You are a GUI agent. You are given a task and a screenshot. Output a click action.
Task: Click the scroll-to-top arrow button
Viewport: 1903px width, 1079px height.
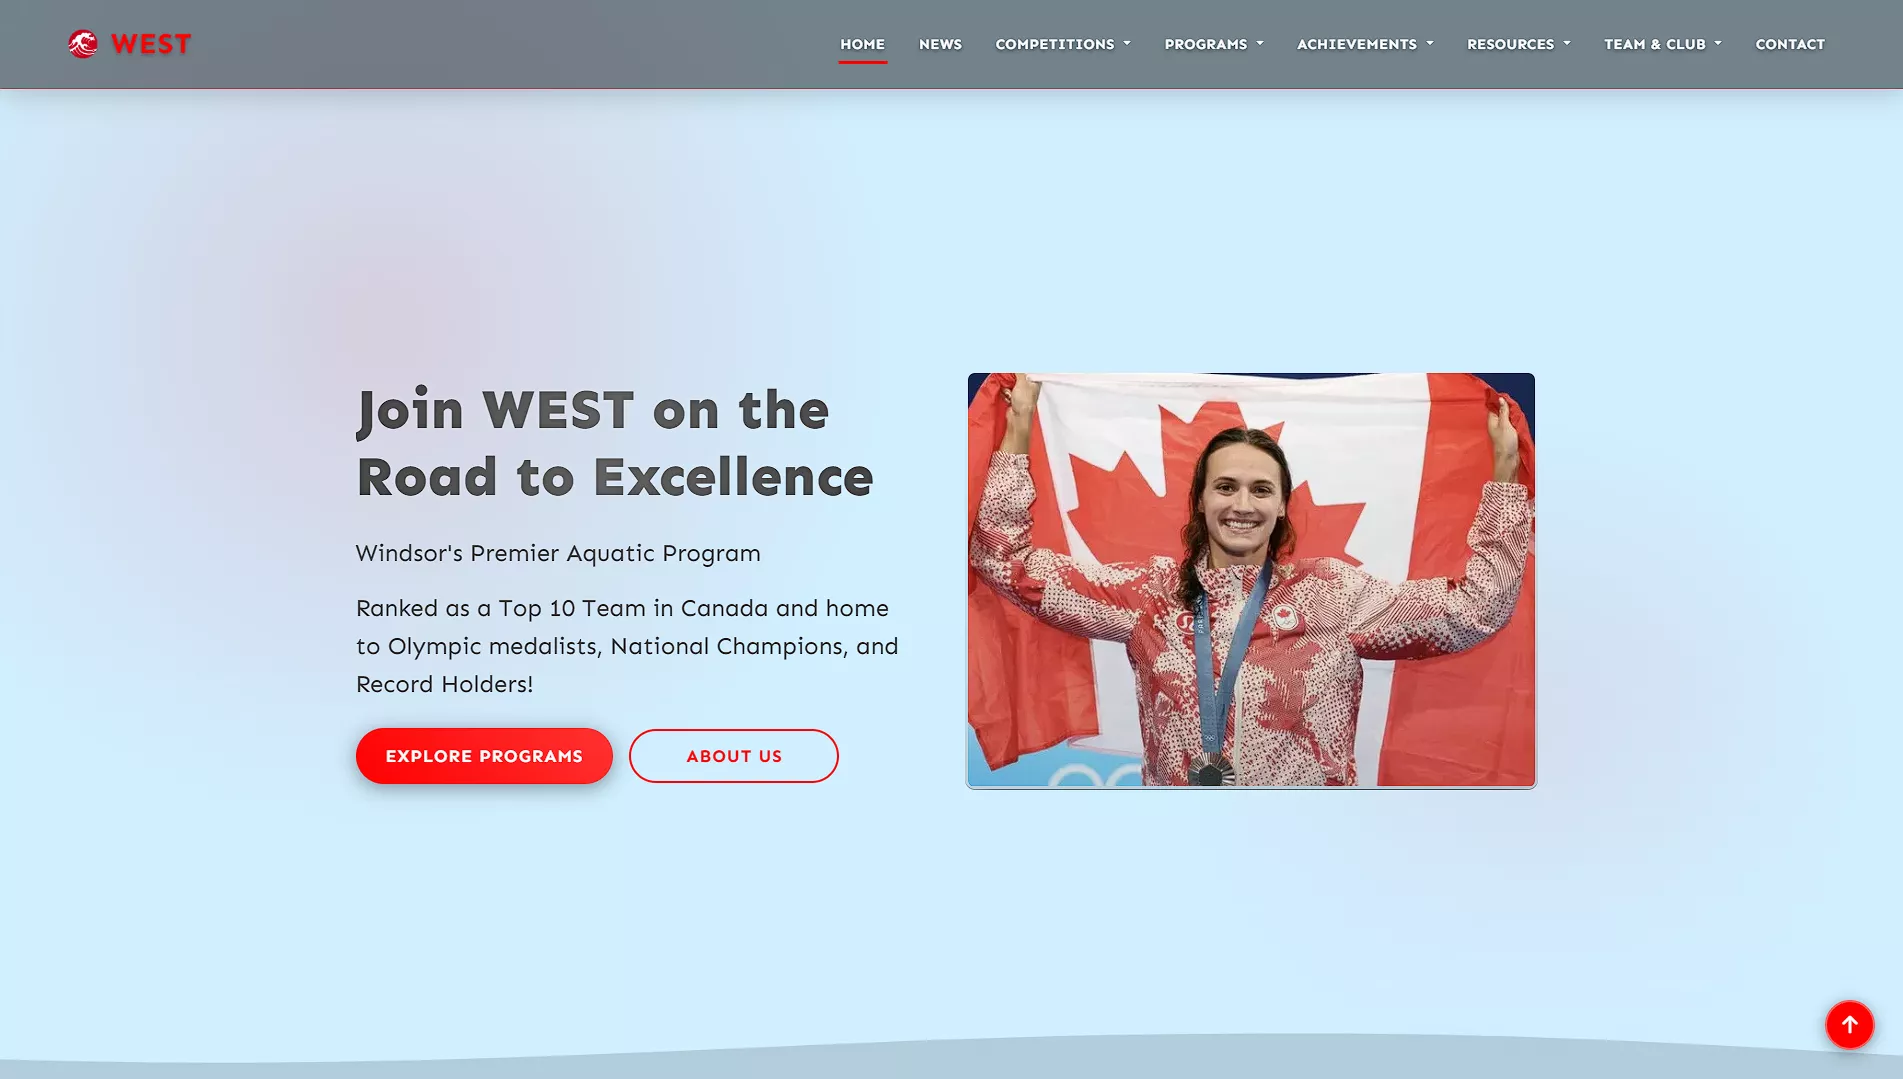[x=1849, y=1024]
